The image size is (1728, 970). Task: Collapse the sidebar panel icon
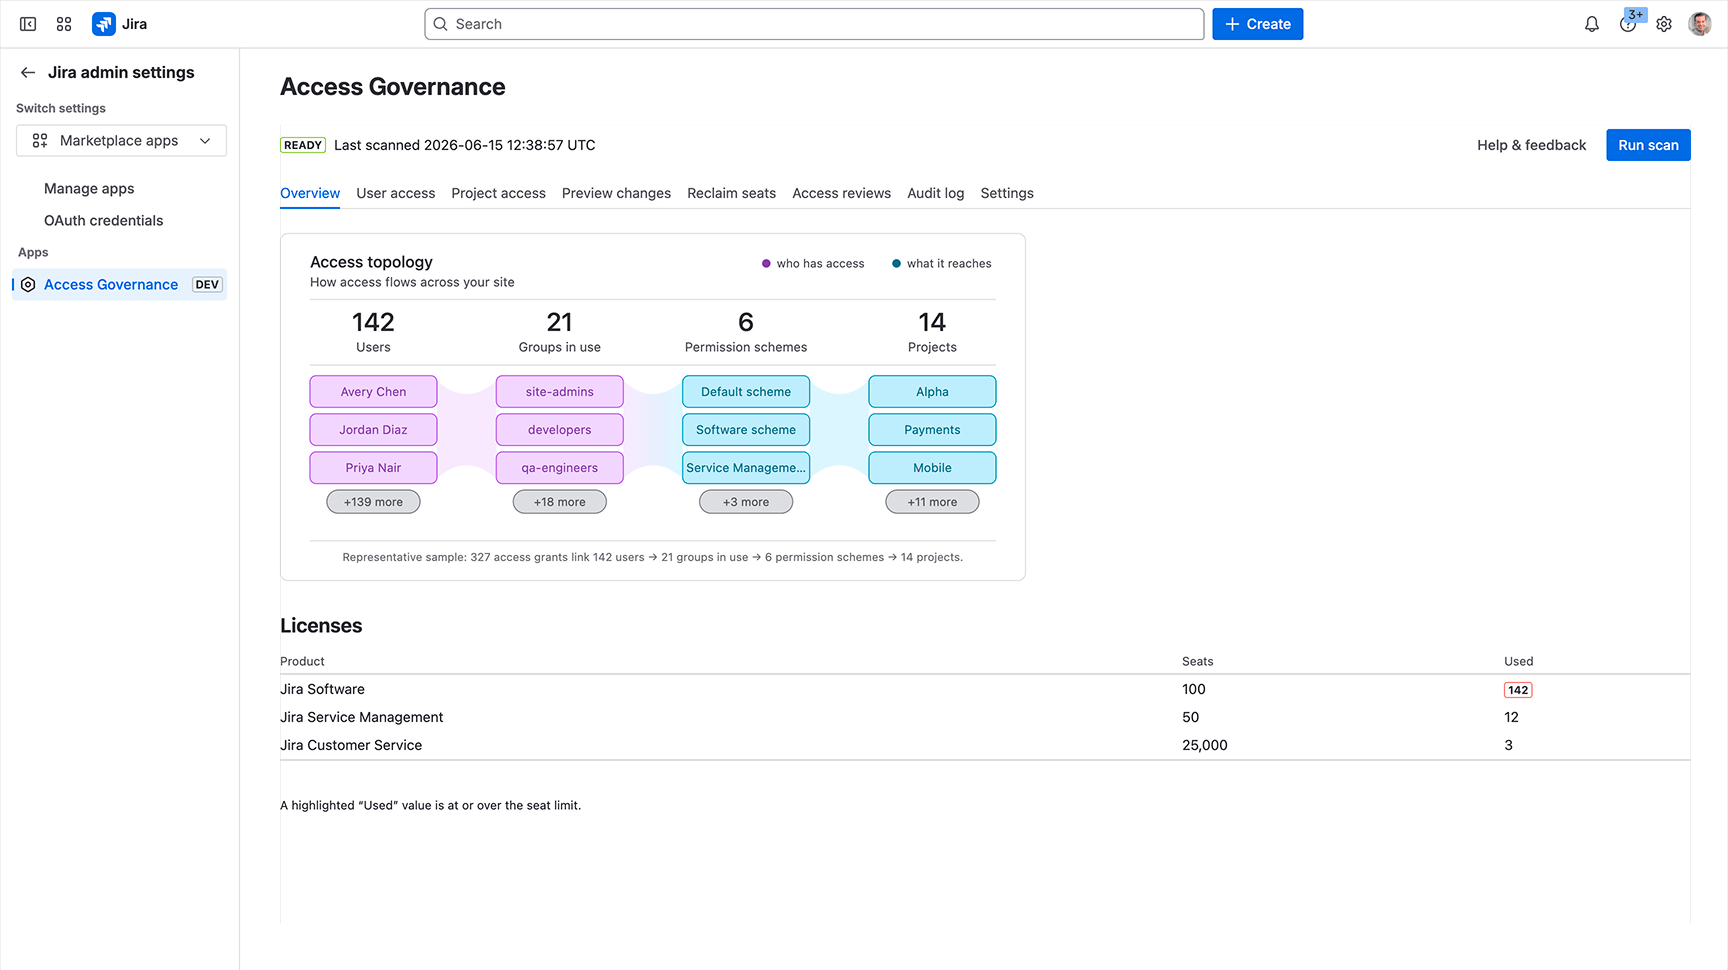[28, 24]
